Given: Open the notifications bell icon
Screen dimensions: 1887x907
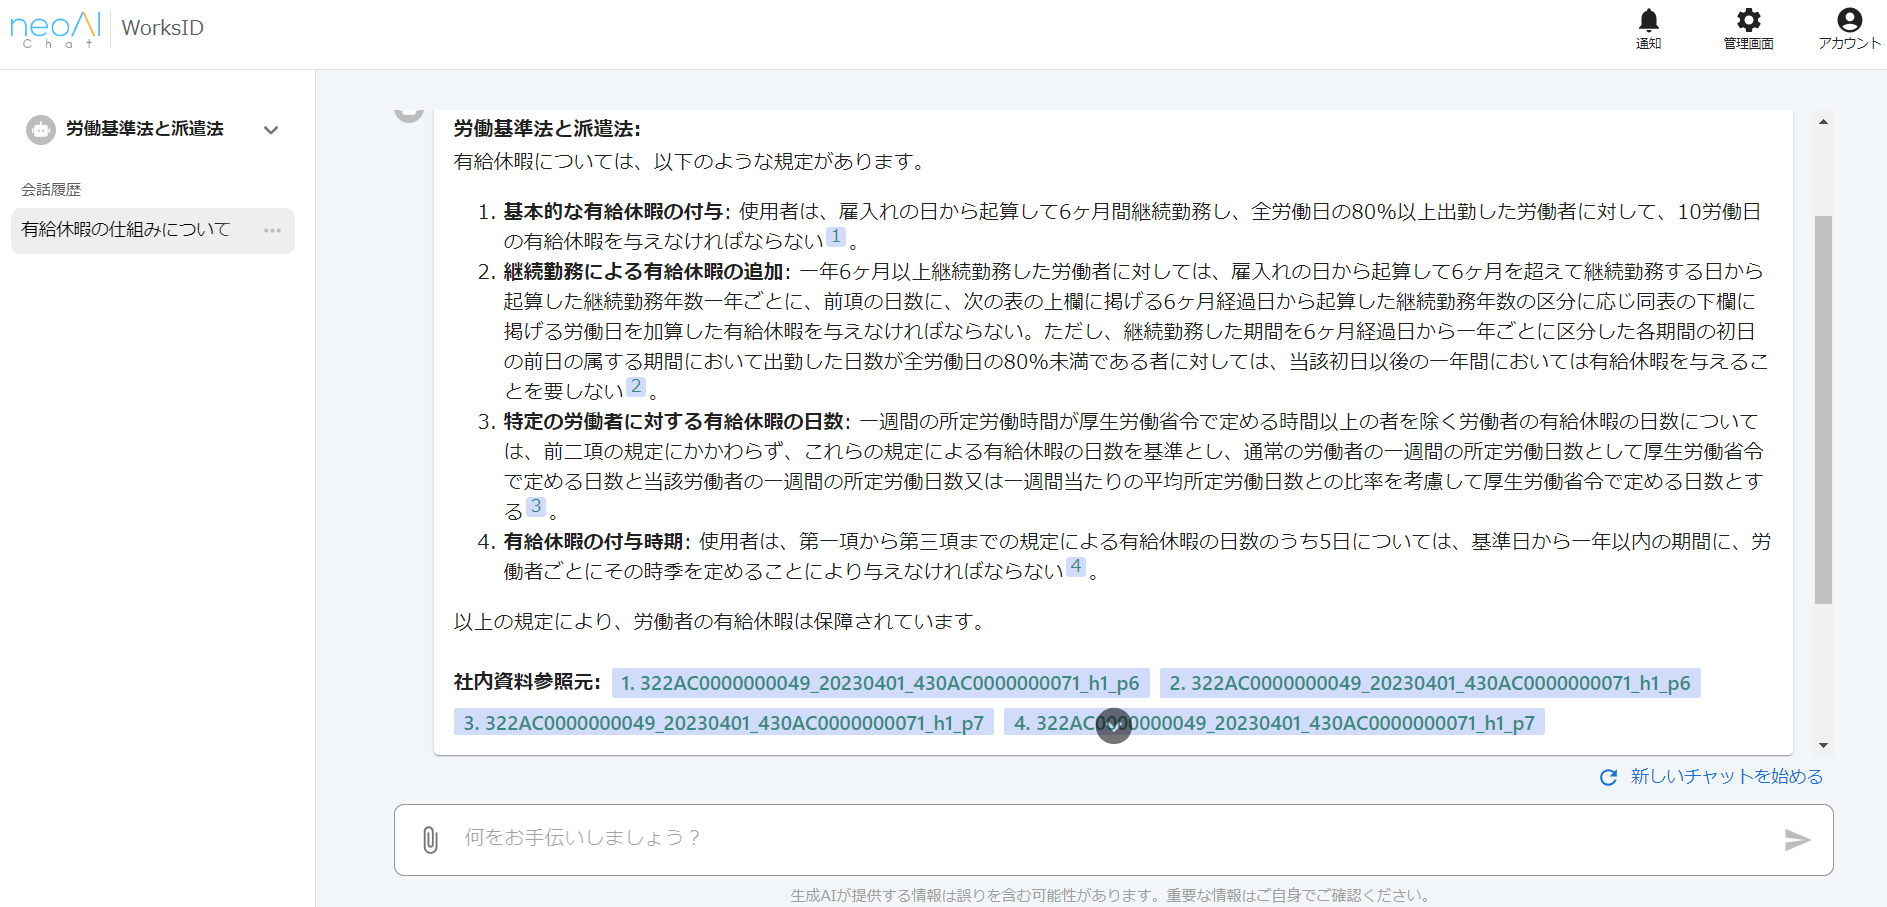Looking at the screenshot, I should click(1648, 20).
